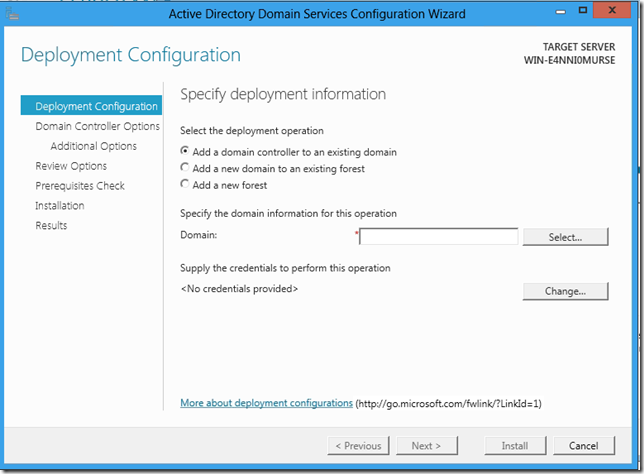Click the Domain: field label
The width and height of the screenshot is (644, 474).
198,235
